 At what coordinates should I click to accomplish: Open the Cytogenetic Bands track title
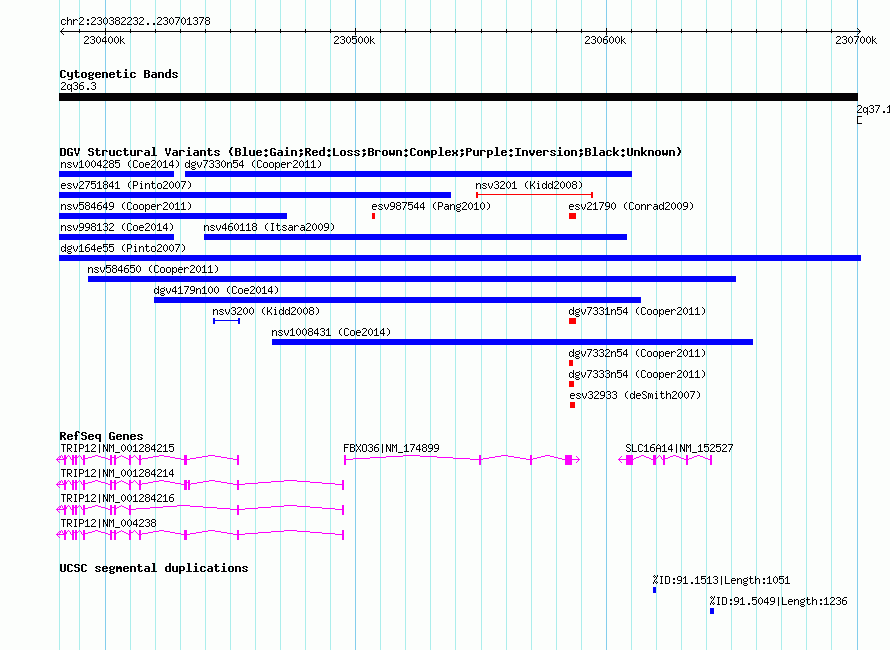click(119, 74)
